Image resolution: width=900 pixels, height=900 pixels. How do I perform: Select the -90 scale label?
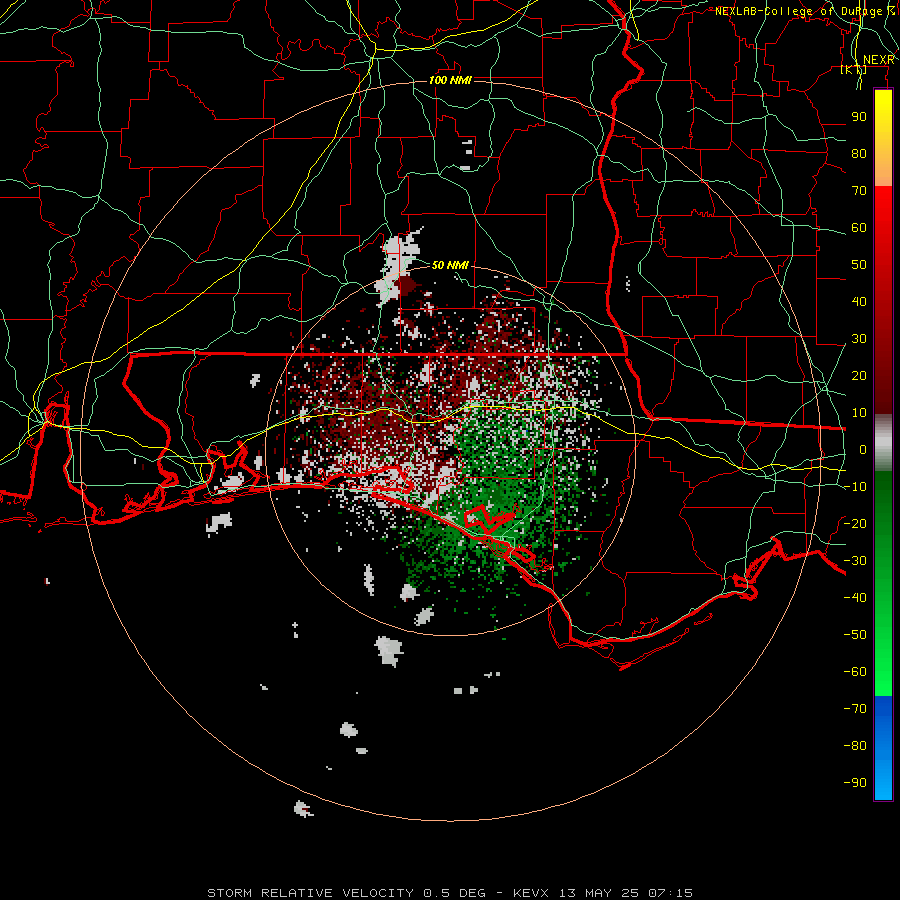(855, 783)
